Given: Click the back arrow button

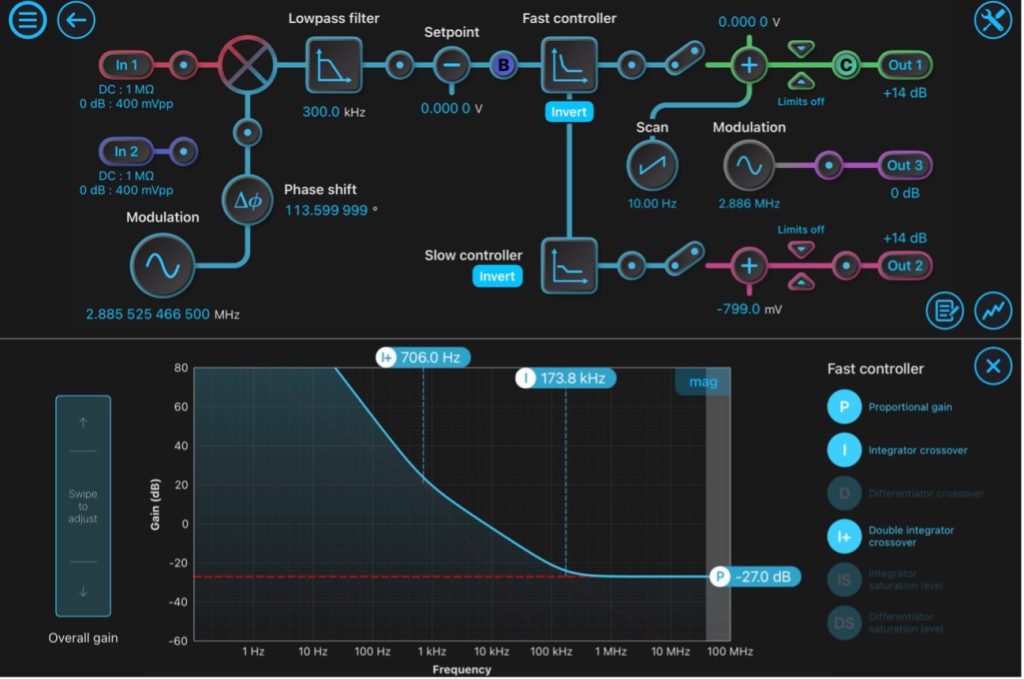Looking at the screenshot, I should pyautogui.click(x=76, y=19).
